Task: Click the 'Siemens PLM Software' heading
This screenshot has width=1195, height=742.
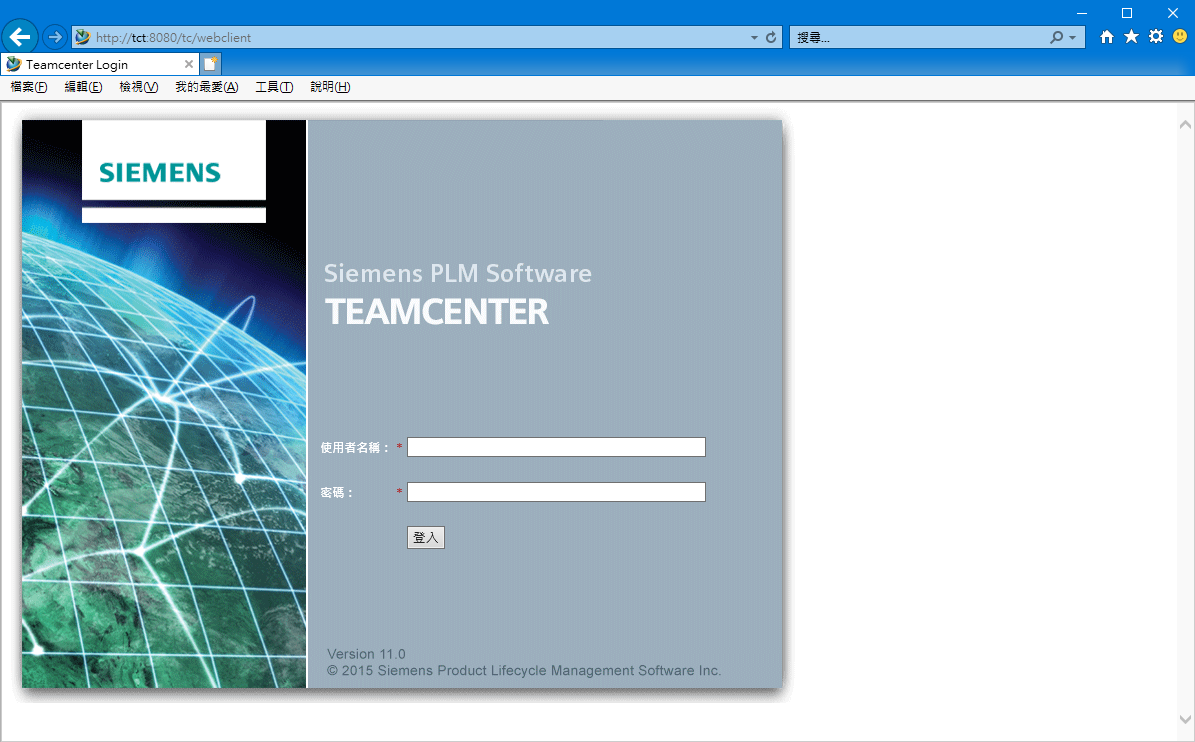Action: click(457, 273)
